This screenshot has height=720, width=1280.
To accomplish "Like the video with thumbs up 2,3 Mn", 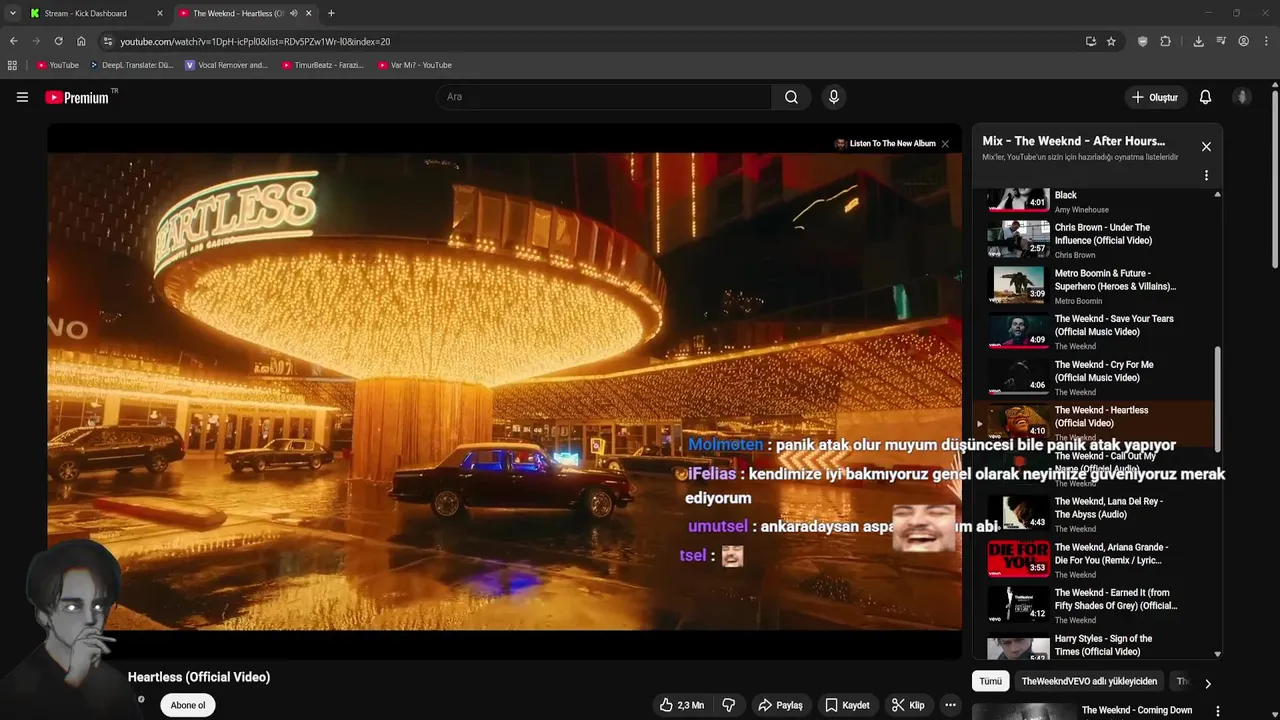I will tap(681, 705).
